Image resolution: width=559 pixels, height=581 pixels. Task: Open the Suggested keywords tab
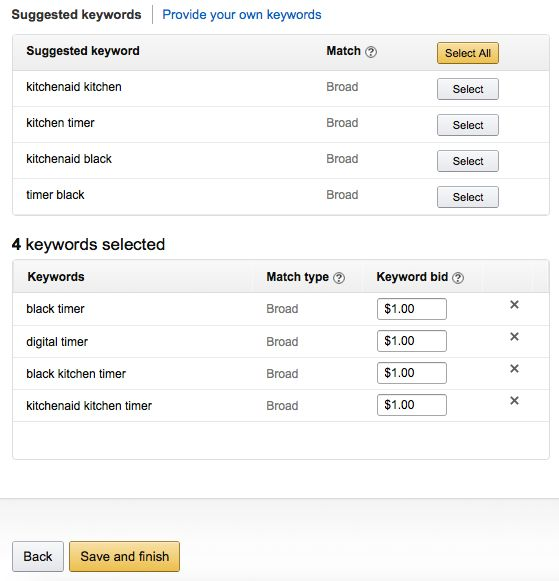[x=76, y=15]
